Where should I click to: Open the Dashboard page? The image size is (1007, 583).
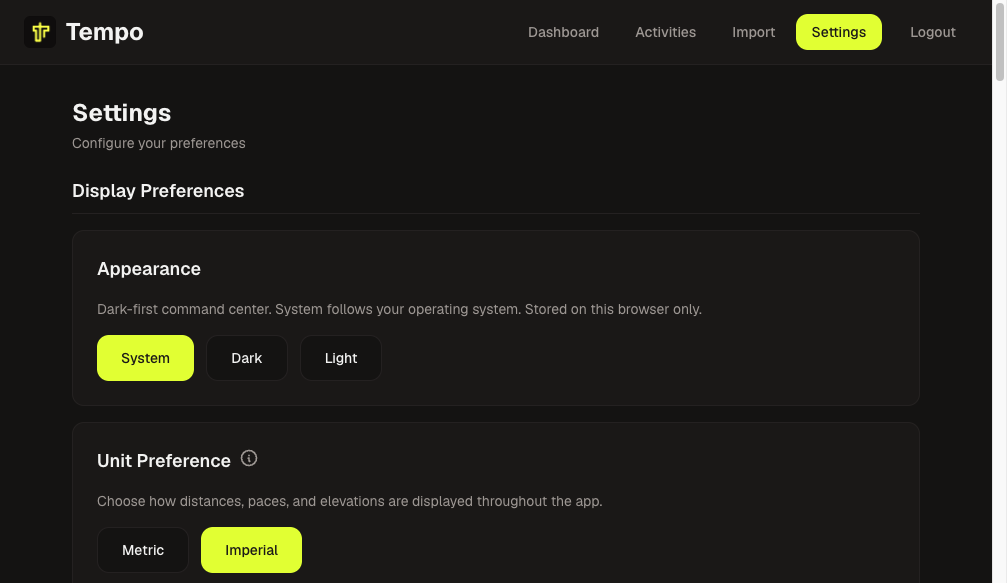tap(563, 32)
